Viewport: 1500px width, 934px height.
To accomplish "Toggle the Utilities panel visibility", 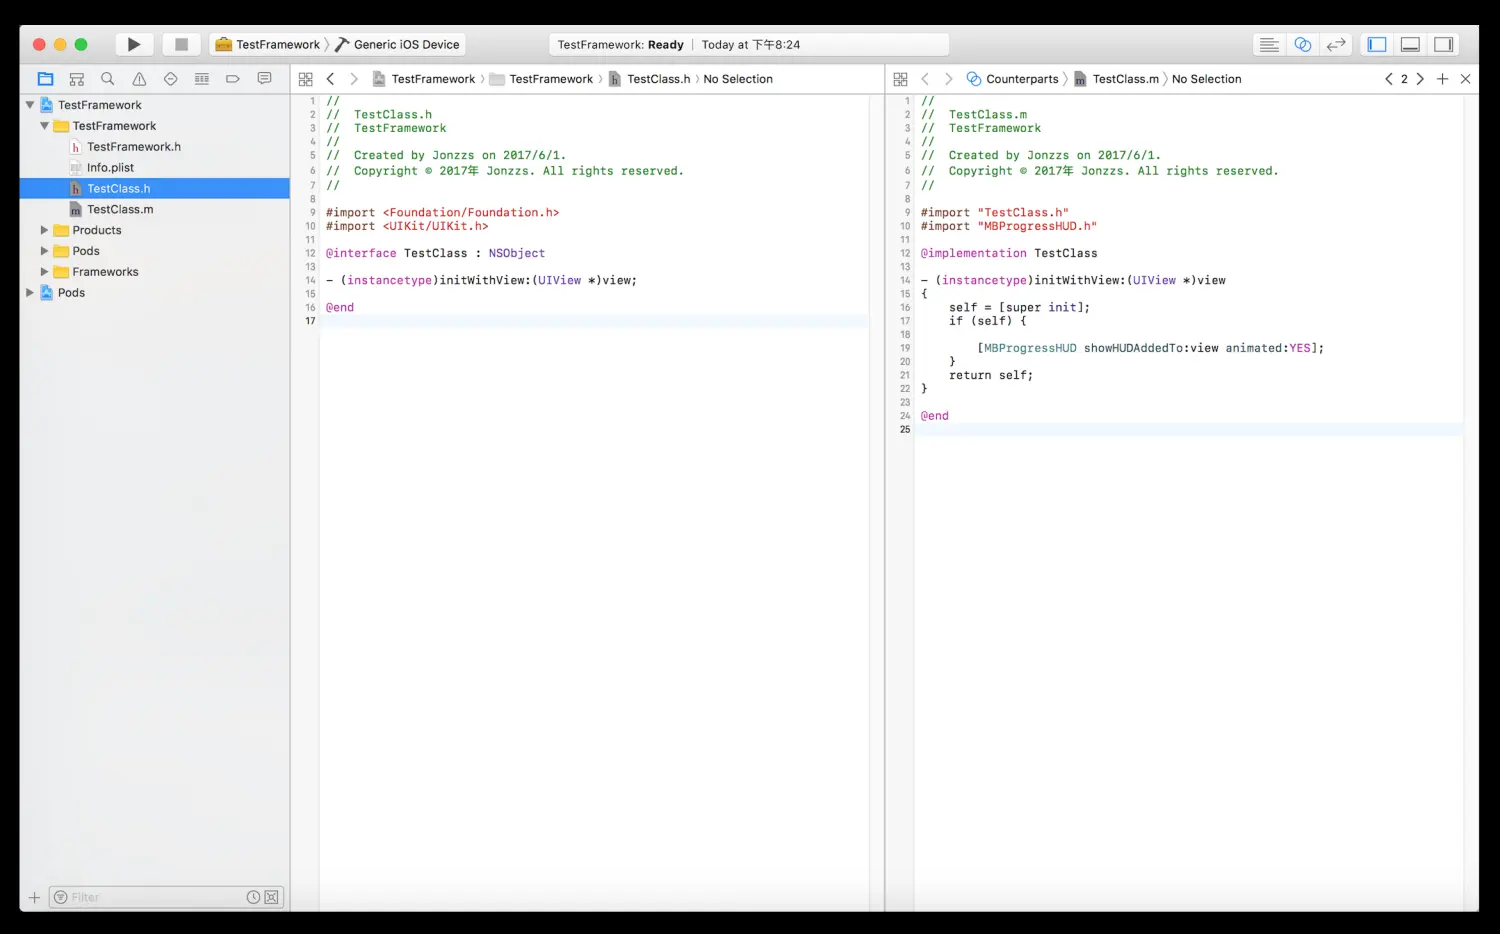I will pos(1443,44).
